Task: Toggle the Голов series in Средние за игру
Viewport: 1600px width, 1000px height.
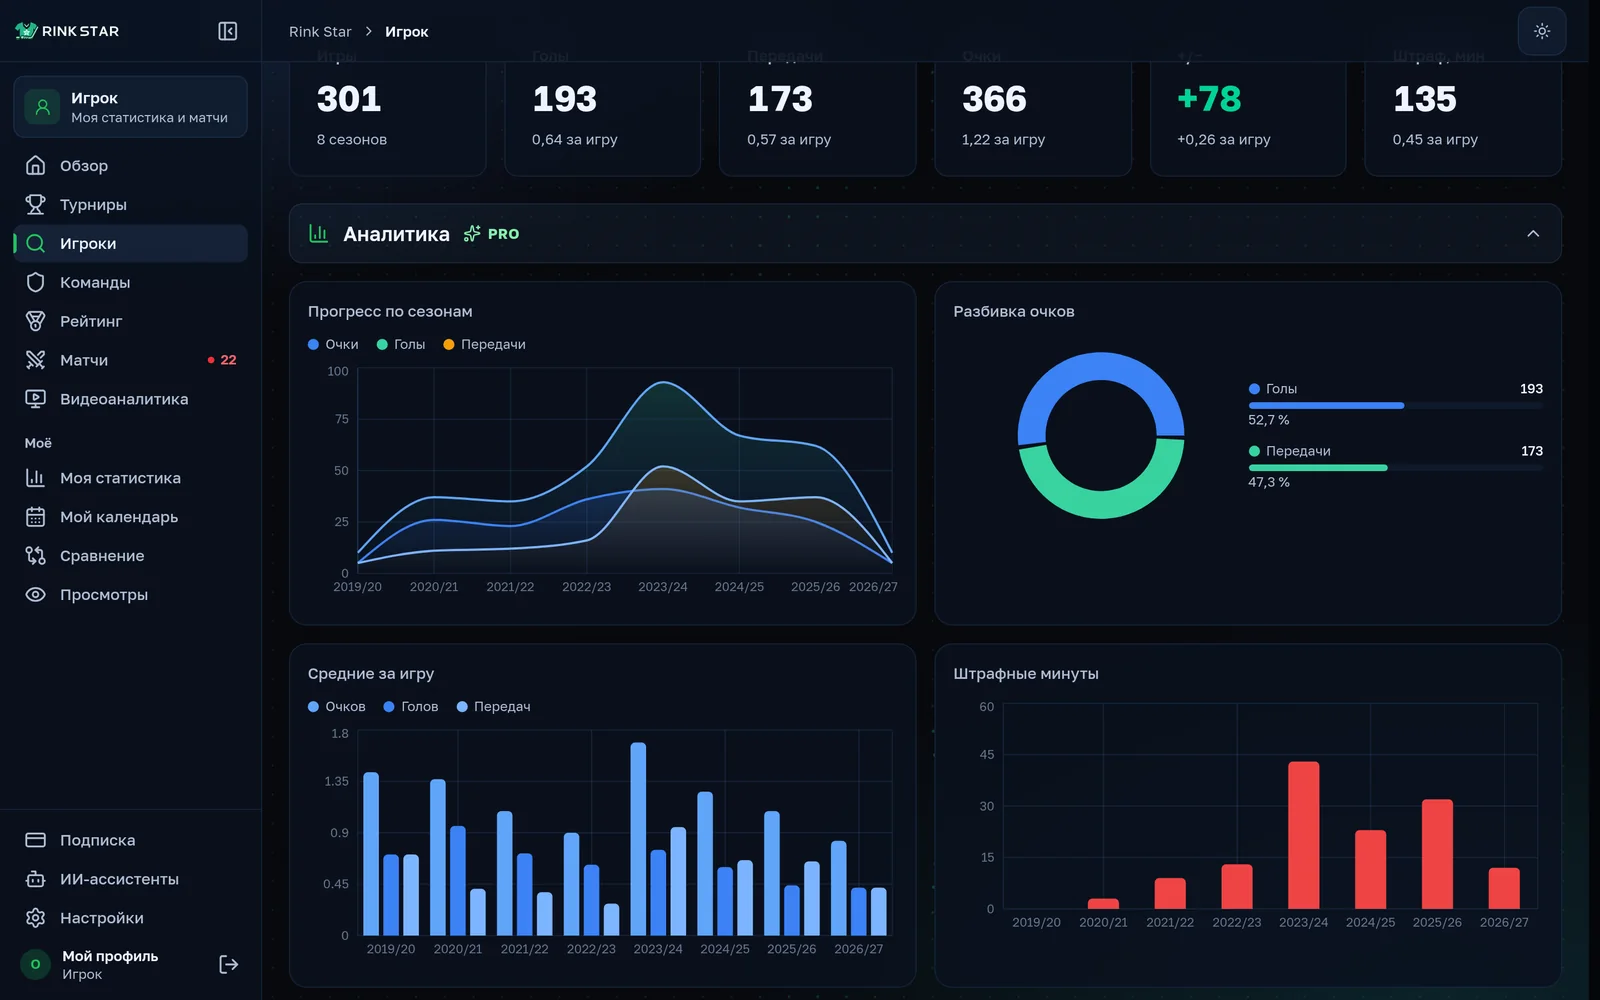Action: pos(411,706)
